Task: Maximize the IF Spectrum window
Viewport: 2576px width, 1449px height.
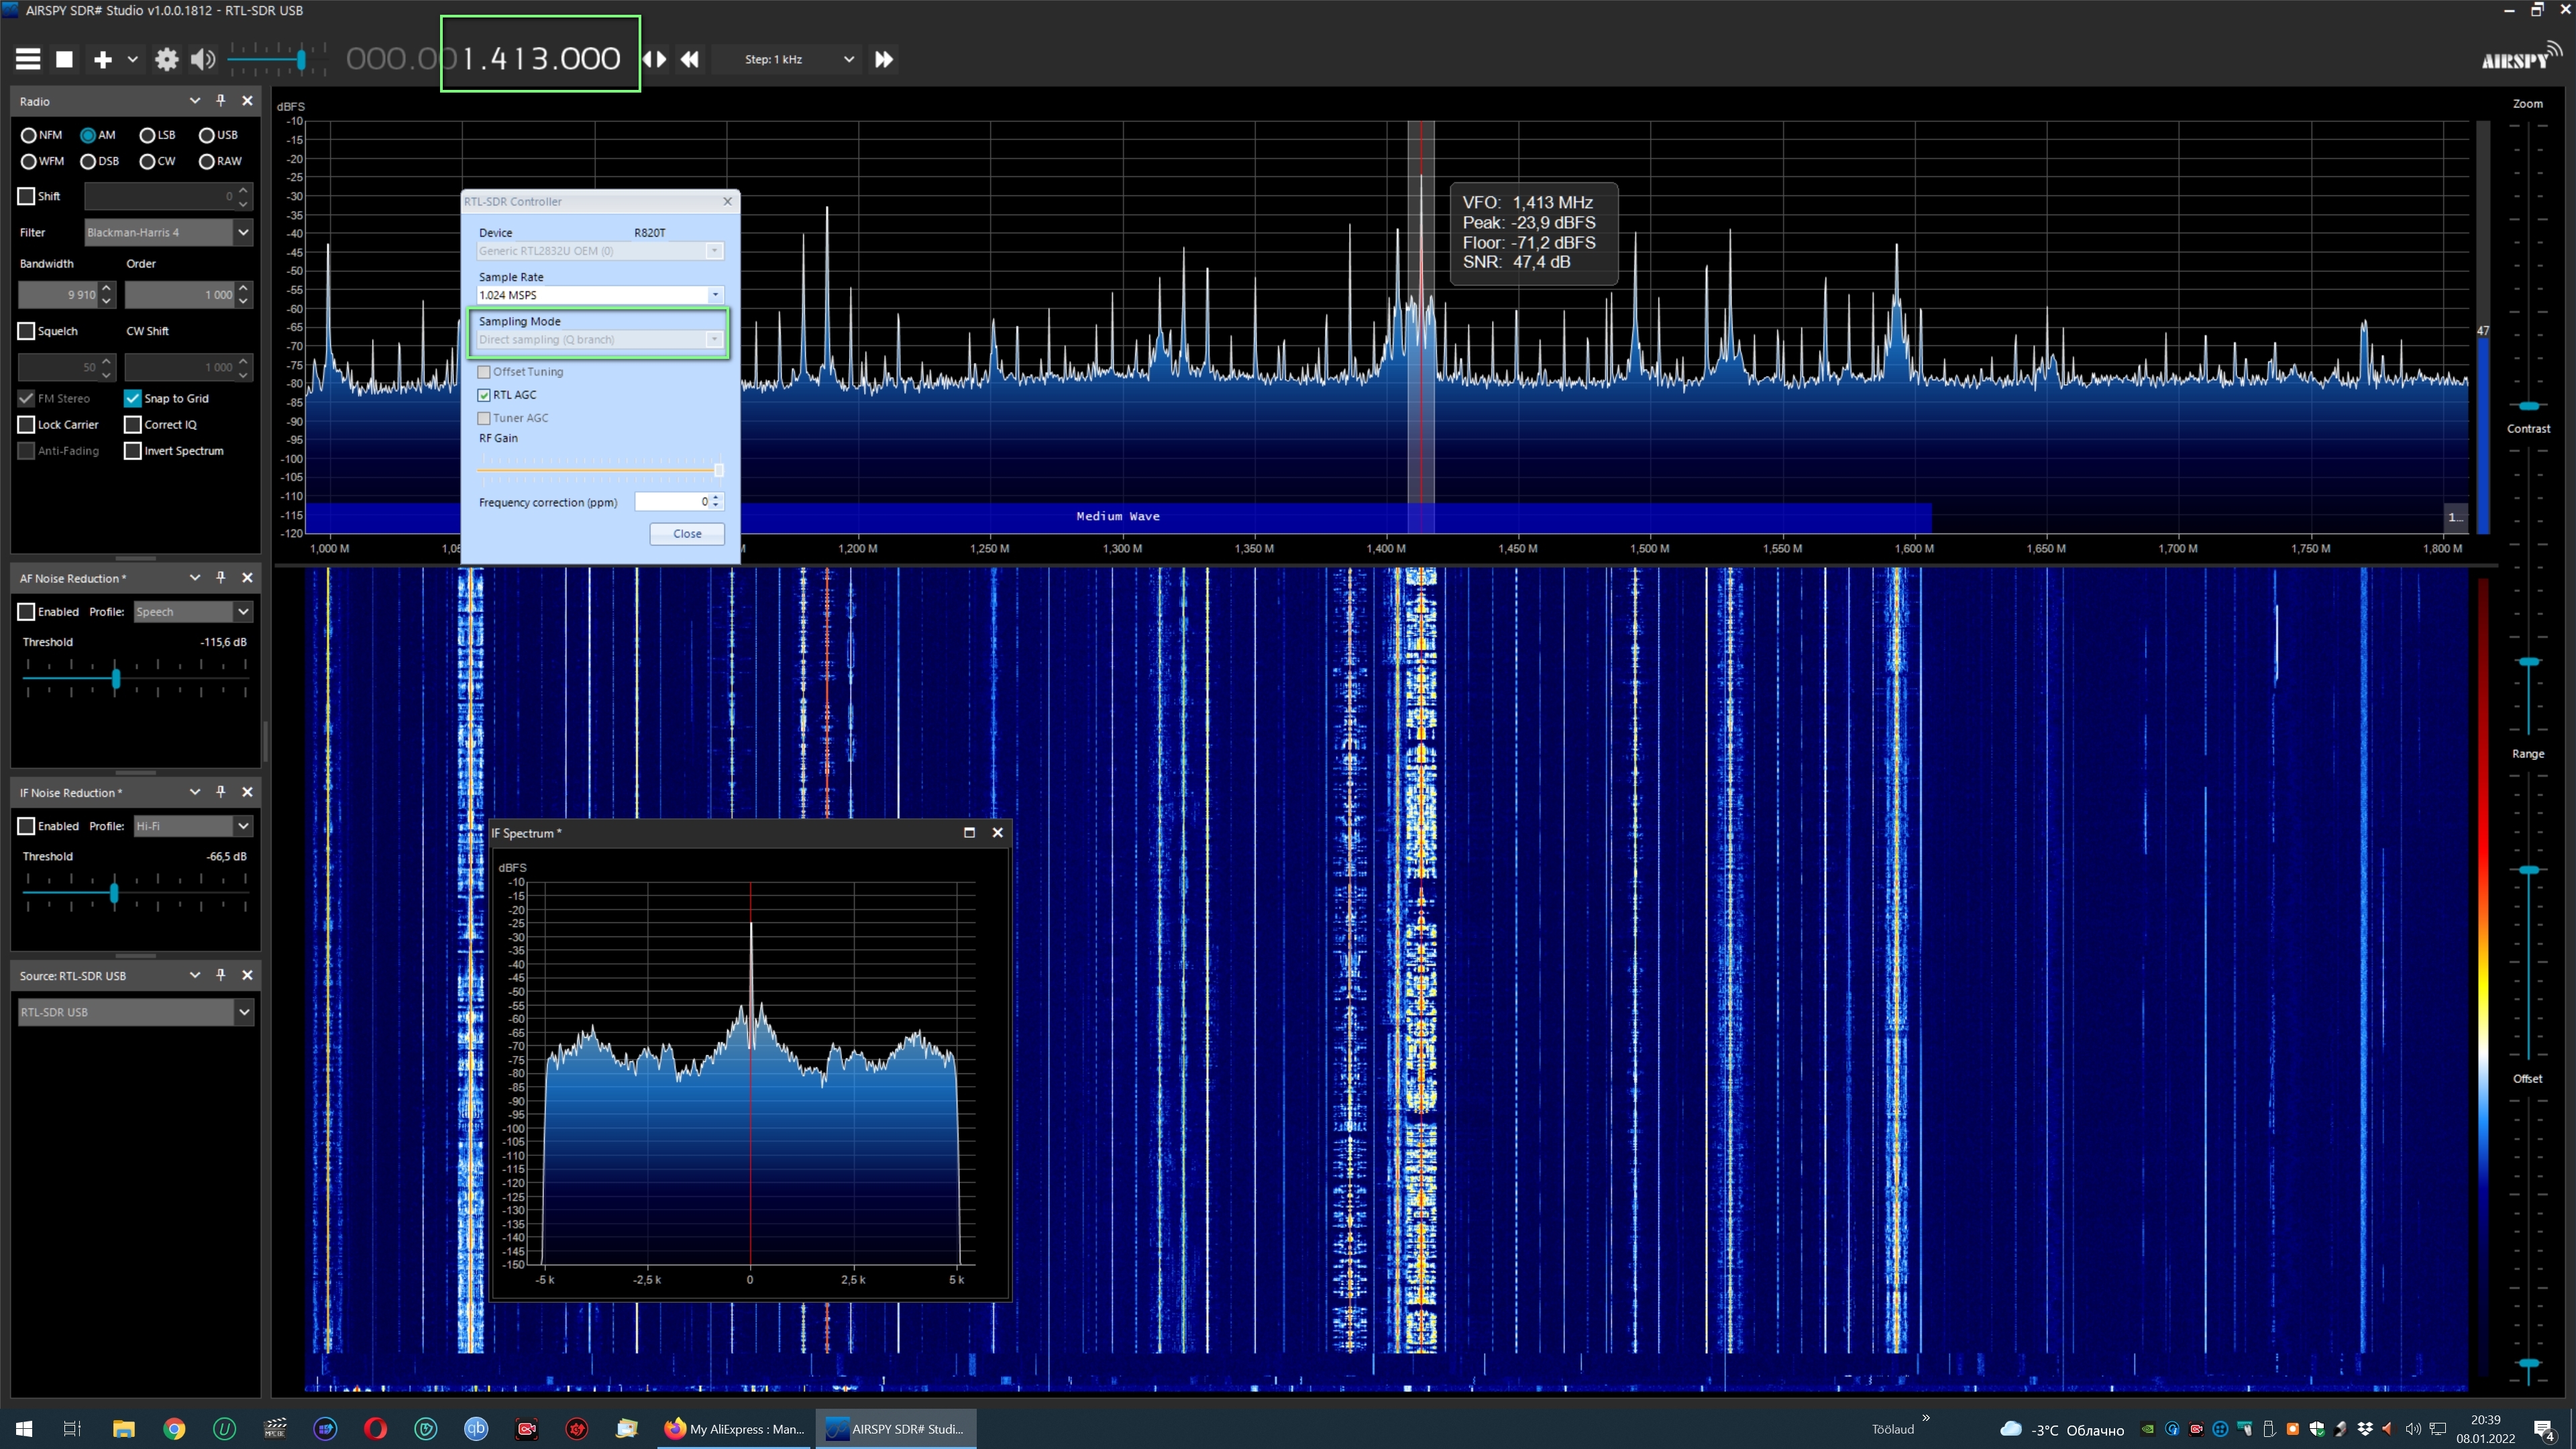Action: [x=969, y=833]
